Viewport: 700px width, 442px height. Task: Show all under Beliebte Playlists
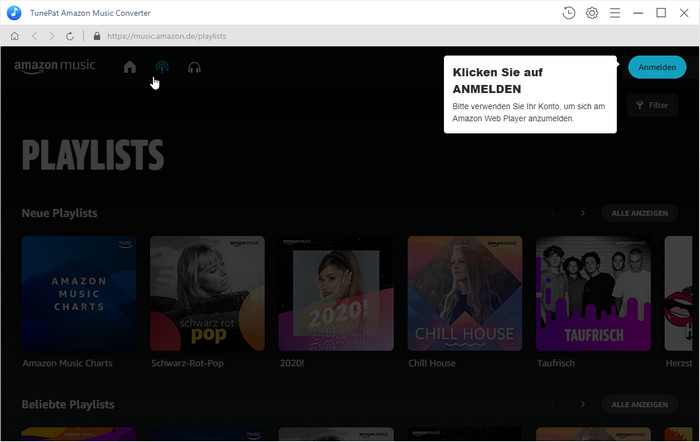click(640, 404)
